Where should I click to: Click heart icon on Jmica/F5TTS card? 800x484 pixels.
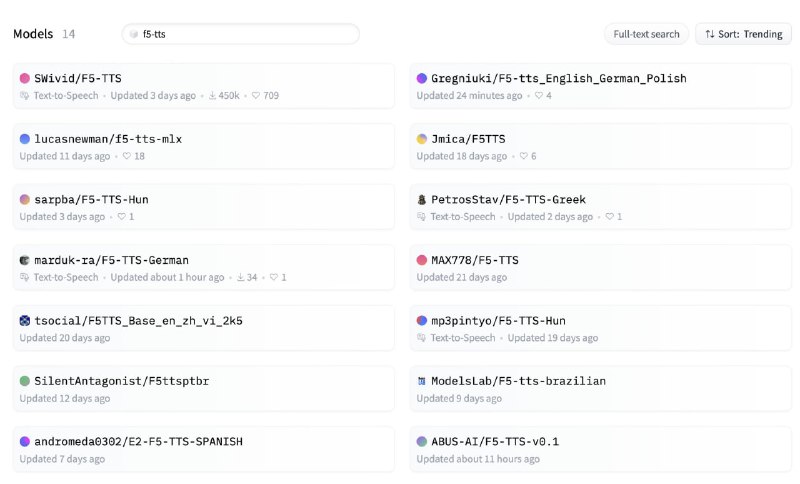[x=523, y=156]
